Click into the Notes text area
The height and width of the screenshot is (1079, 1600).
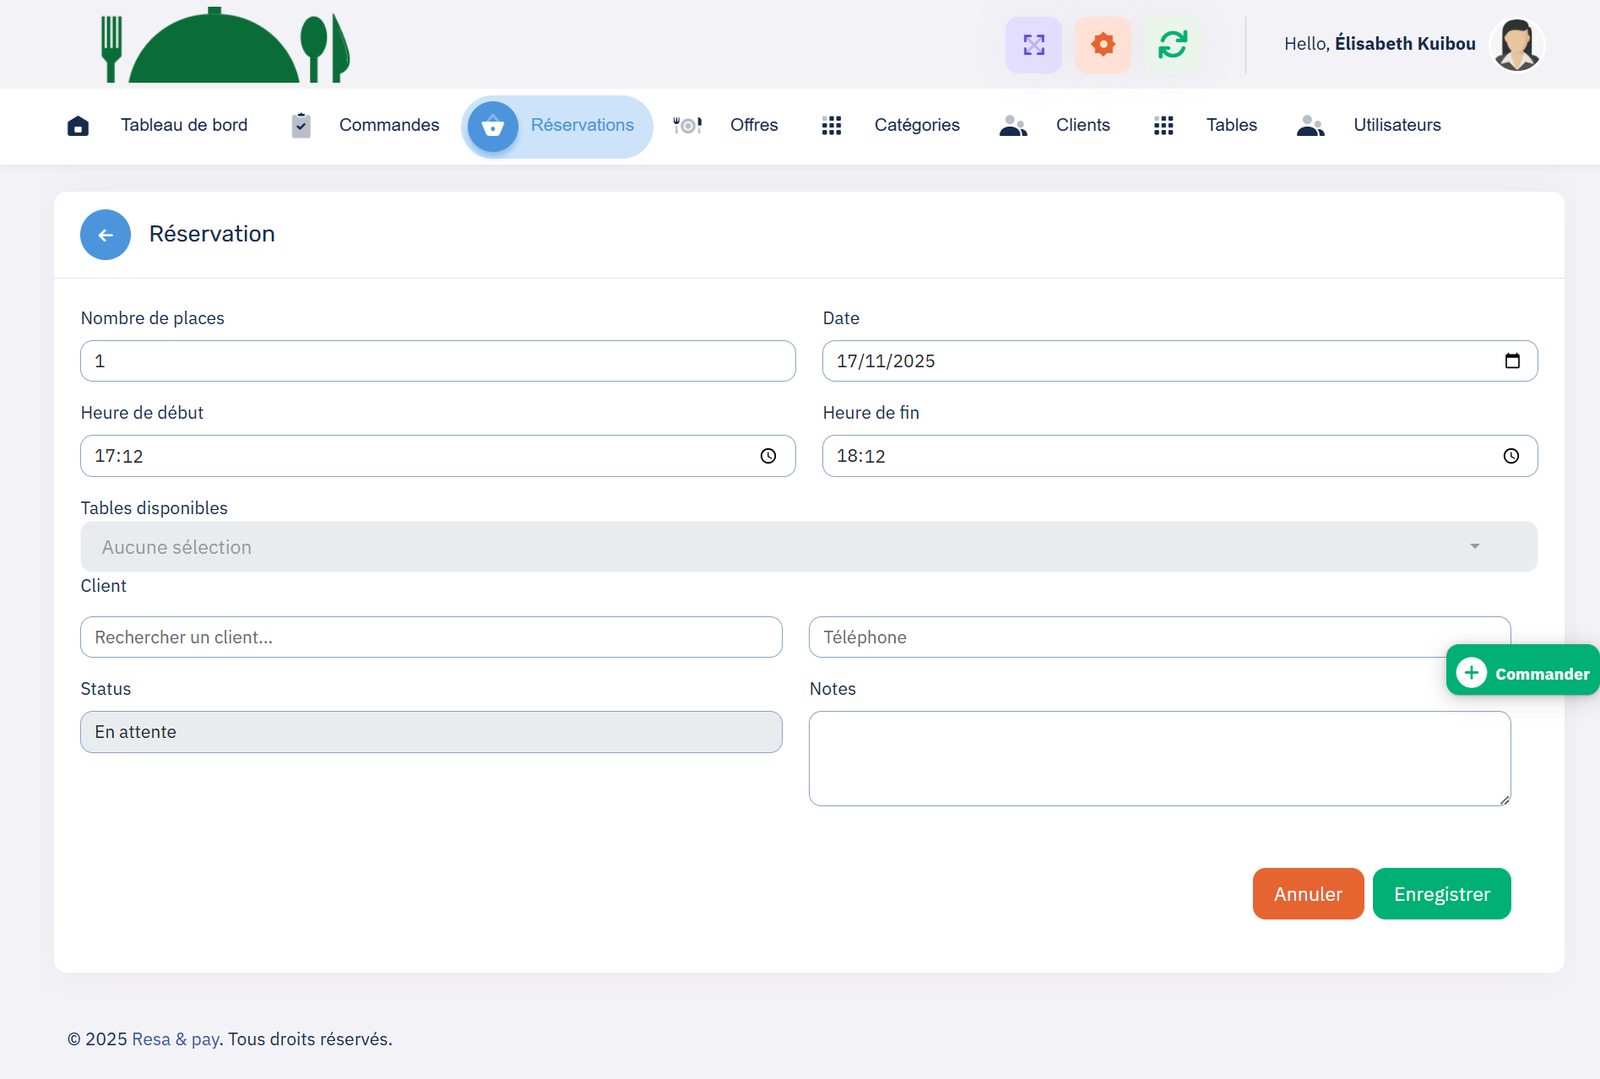point(1159,758)
